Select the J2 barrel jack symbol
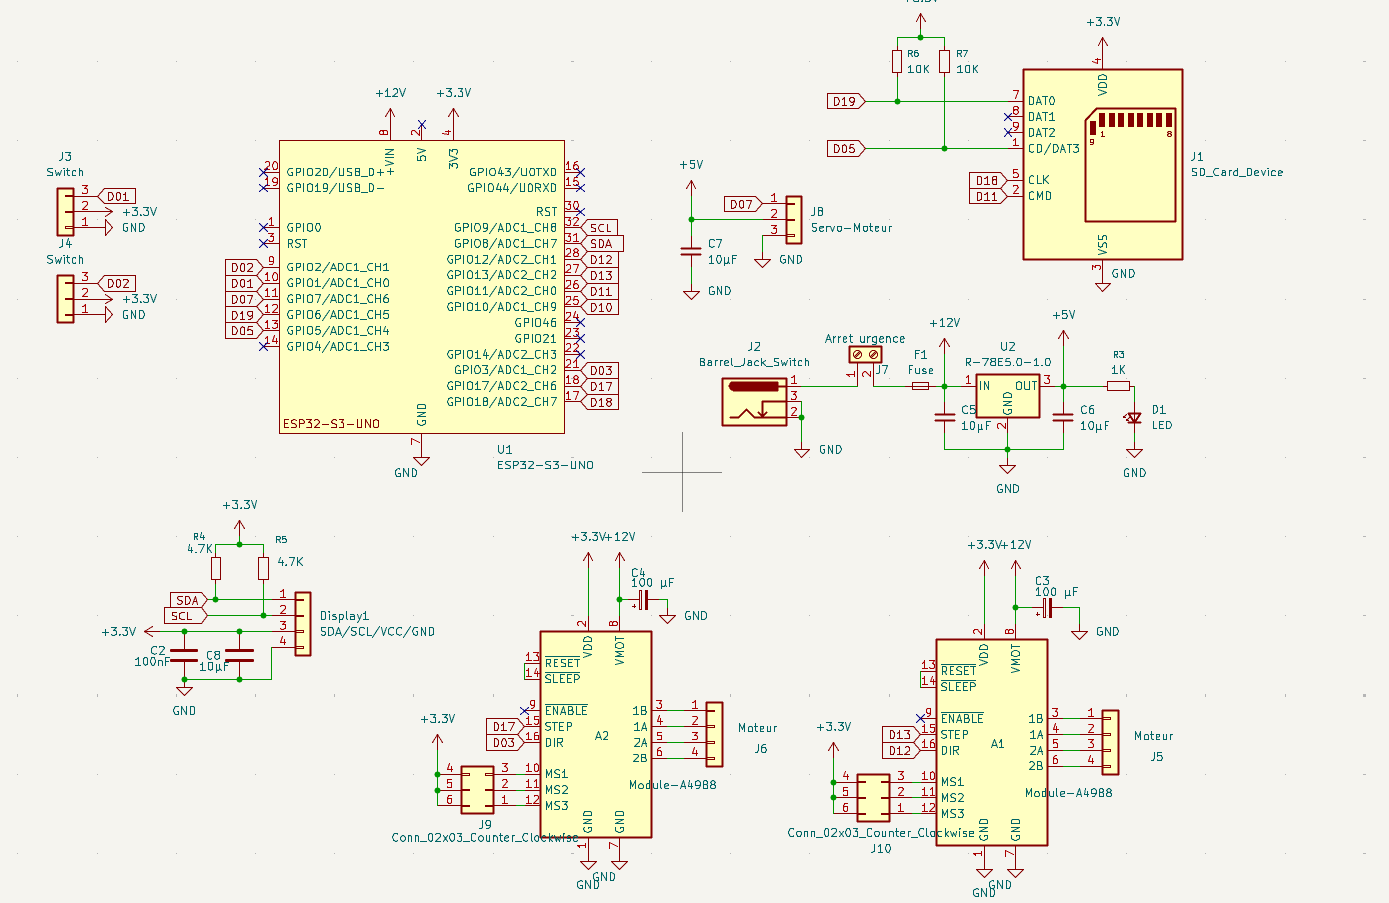 click(x=755, y=401)
